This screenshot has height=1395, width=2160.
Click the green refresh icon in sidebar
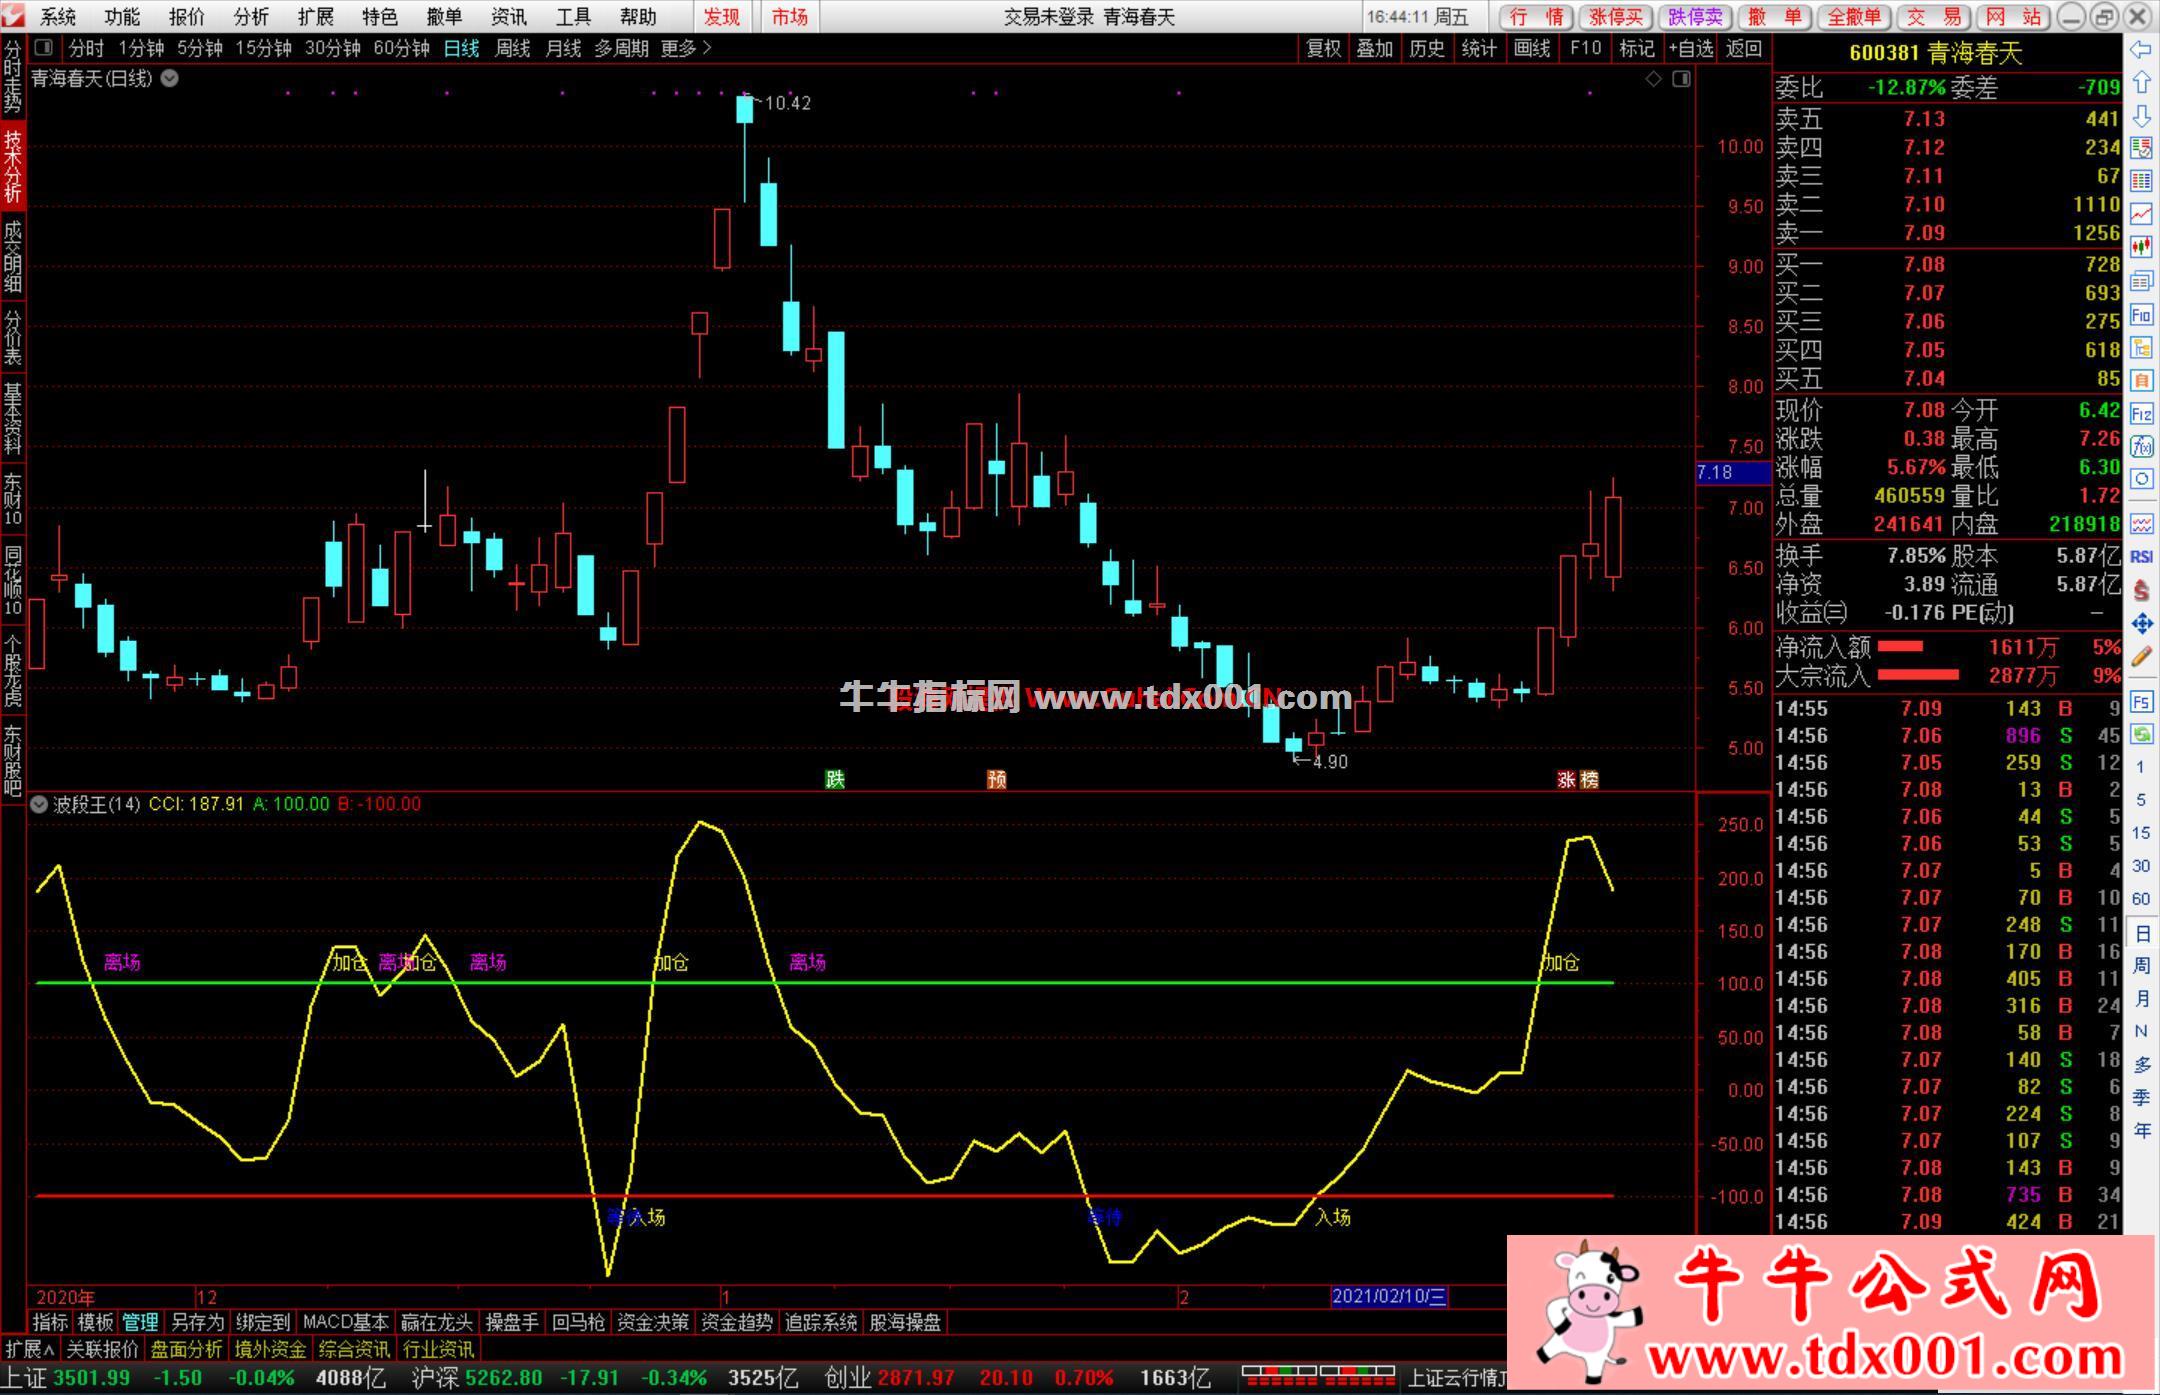tap(2141, 735)
